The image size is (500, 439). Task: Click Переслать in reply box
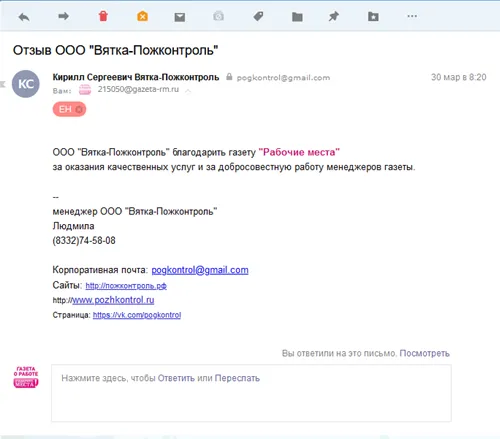(x=237, y=378)
